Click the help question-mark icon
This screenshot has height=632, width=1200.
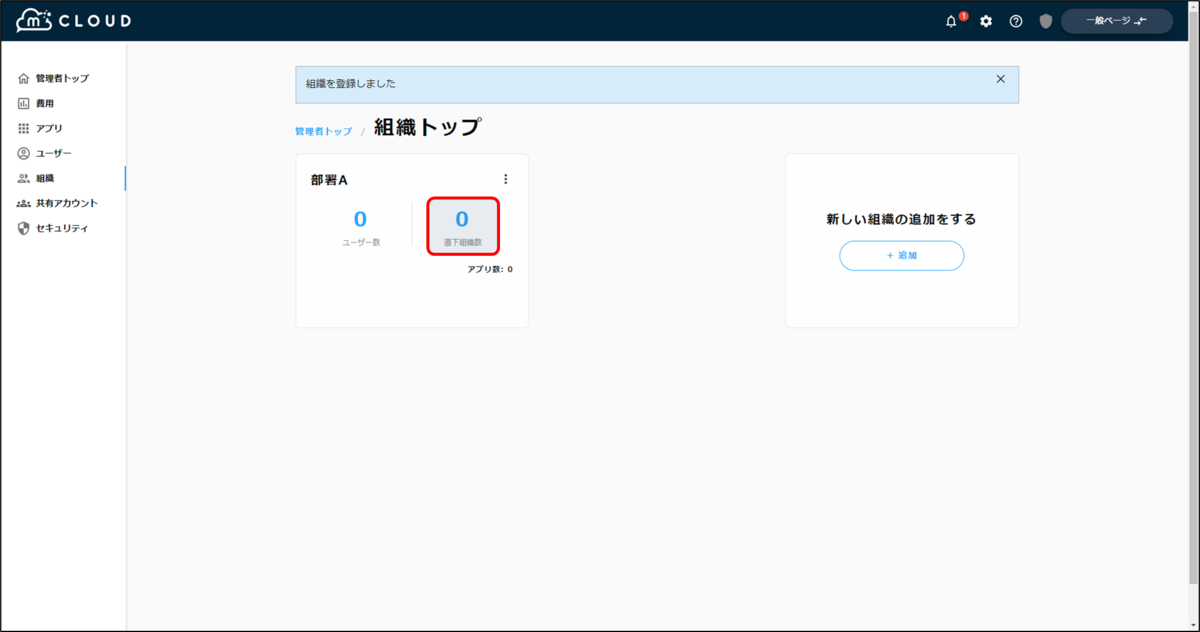click(x=1015, y=20)
